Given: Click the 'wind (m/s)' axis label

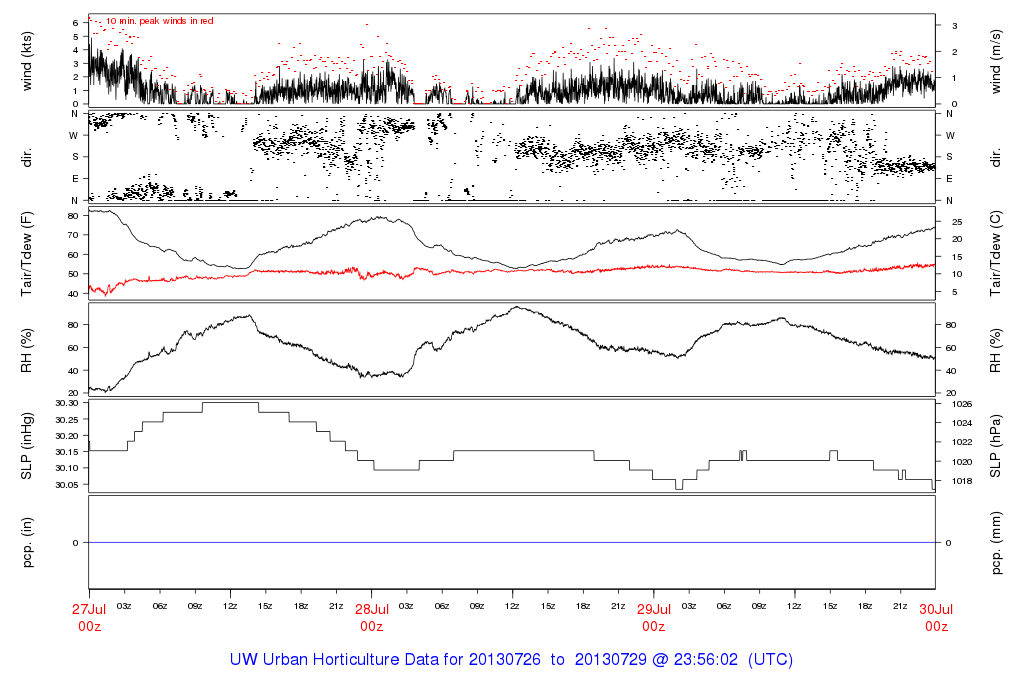Looking at the screenshot, I should pyautogui.click(x=995, y=61).
